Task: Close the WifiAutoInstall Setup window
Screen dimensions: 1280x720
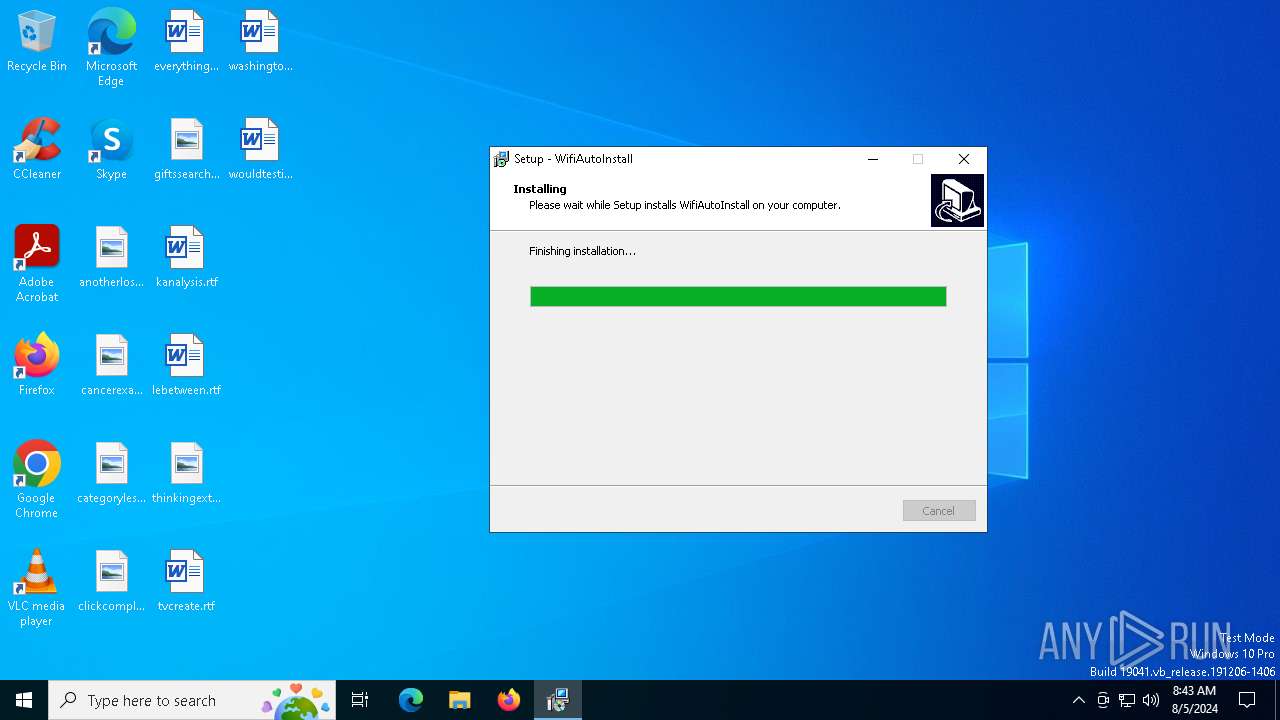Action: click(x=964, y=159)
